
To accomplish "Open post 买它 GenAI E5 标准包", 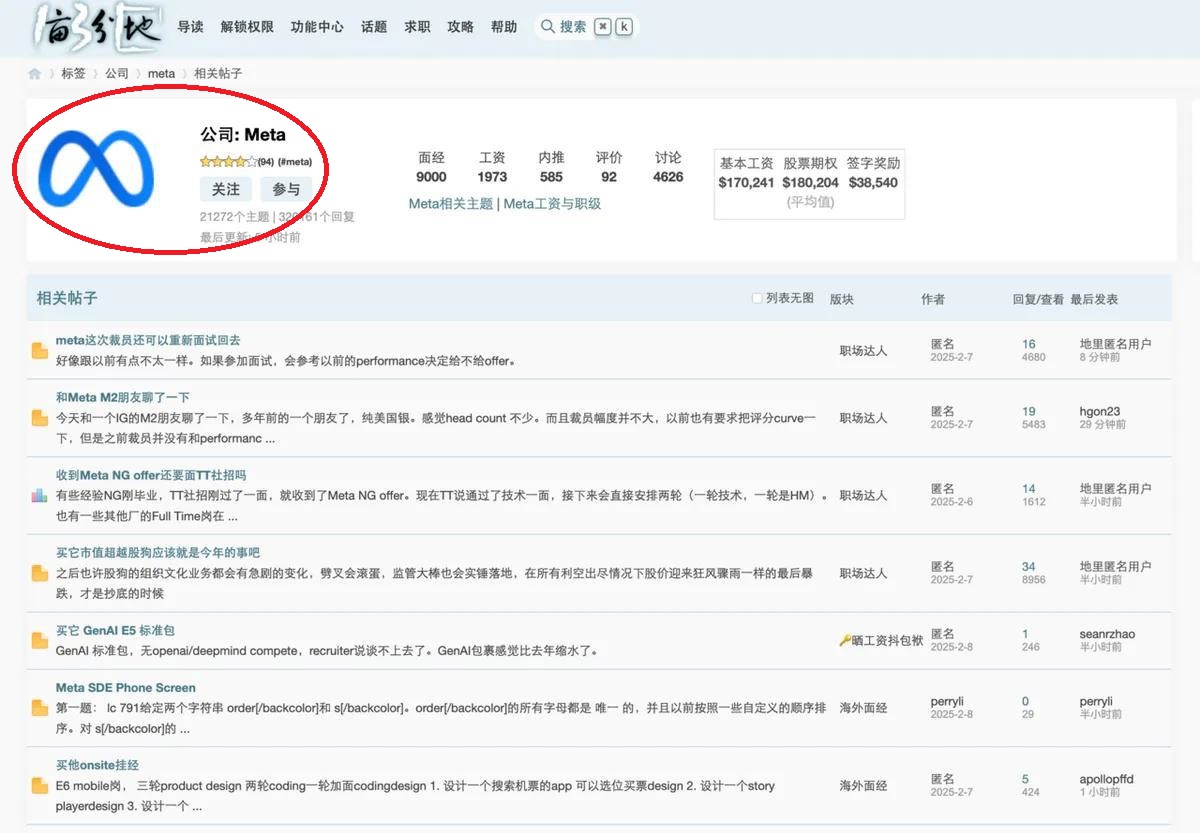I will pos(115,631).
